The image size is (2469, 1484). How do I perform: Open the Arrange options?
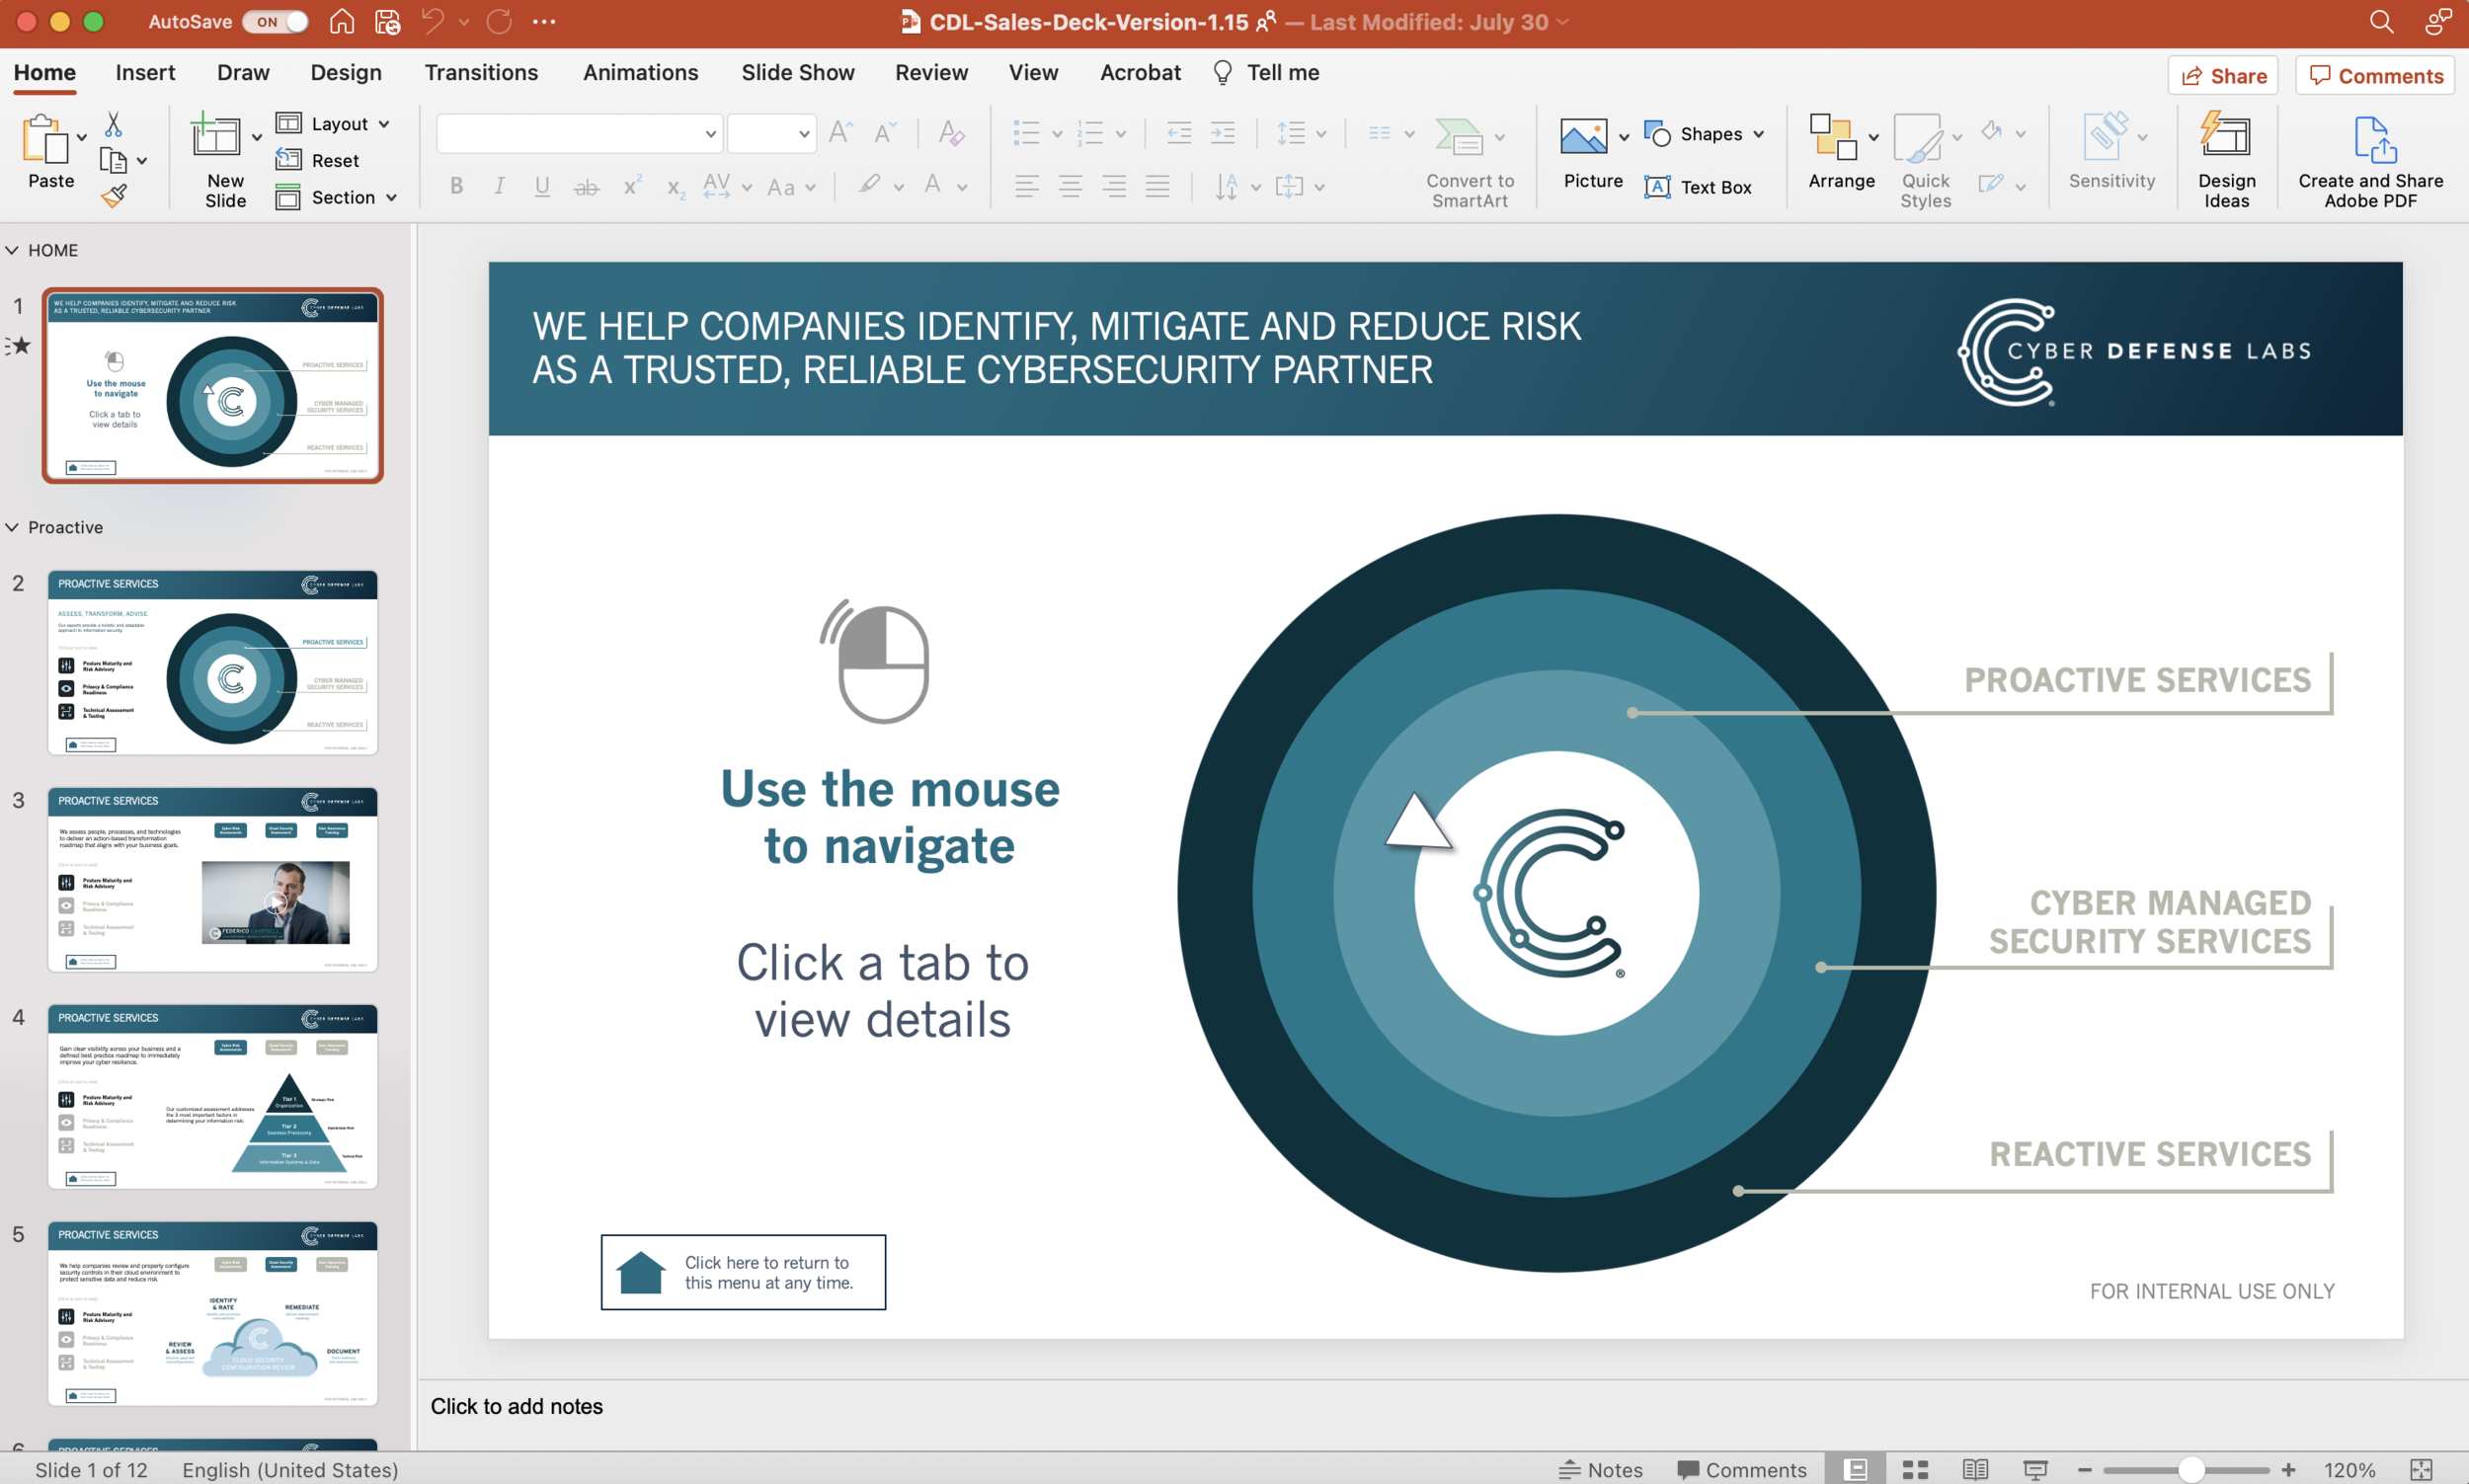[x=1841, y=152]
